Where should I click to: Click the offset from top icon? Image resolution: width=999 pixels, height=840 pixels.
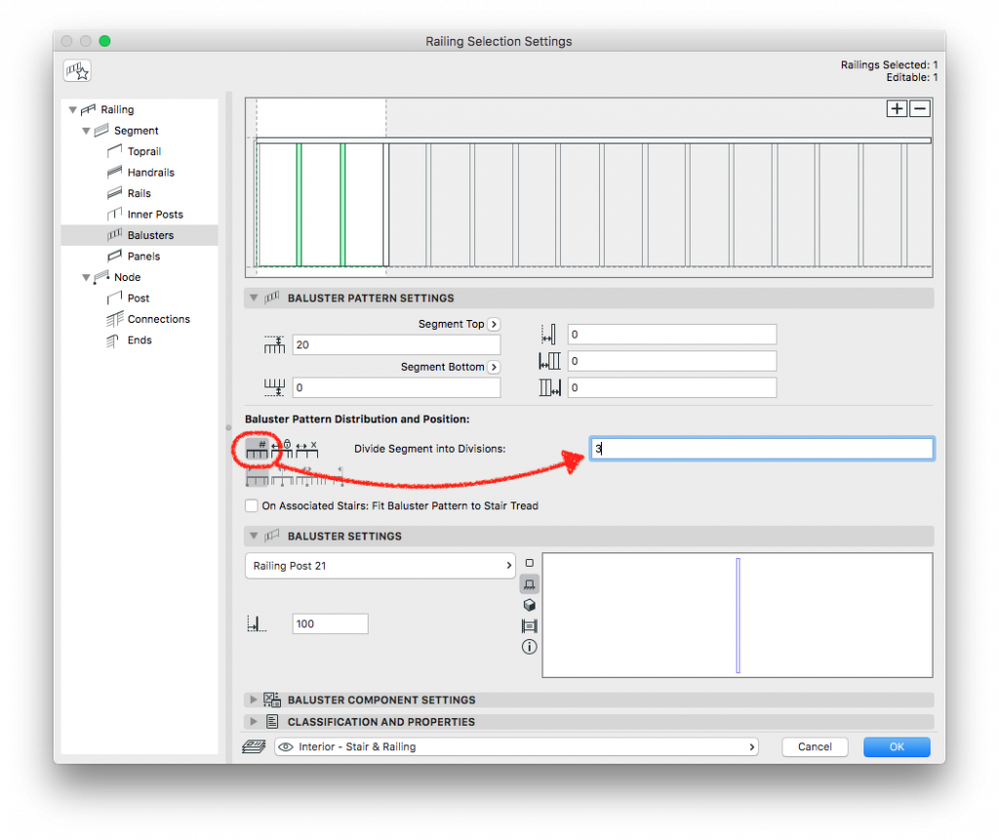coord(275,345)
